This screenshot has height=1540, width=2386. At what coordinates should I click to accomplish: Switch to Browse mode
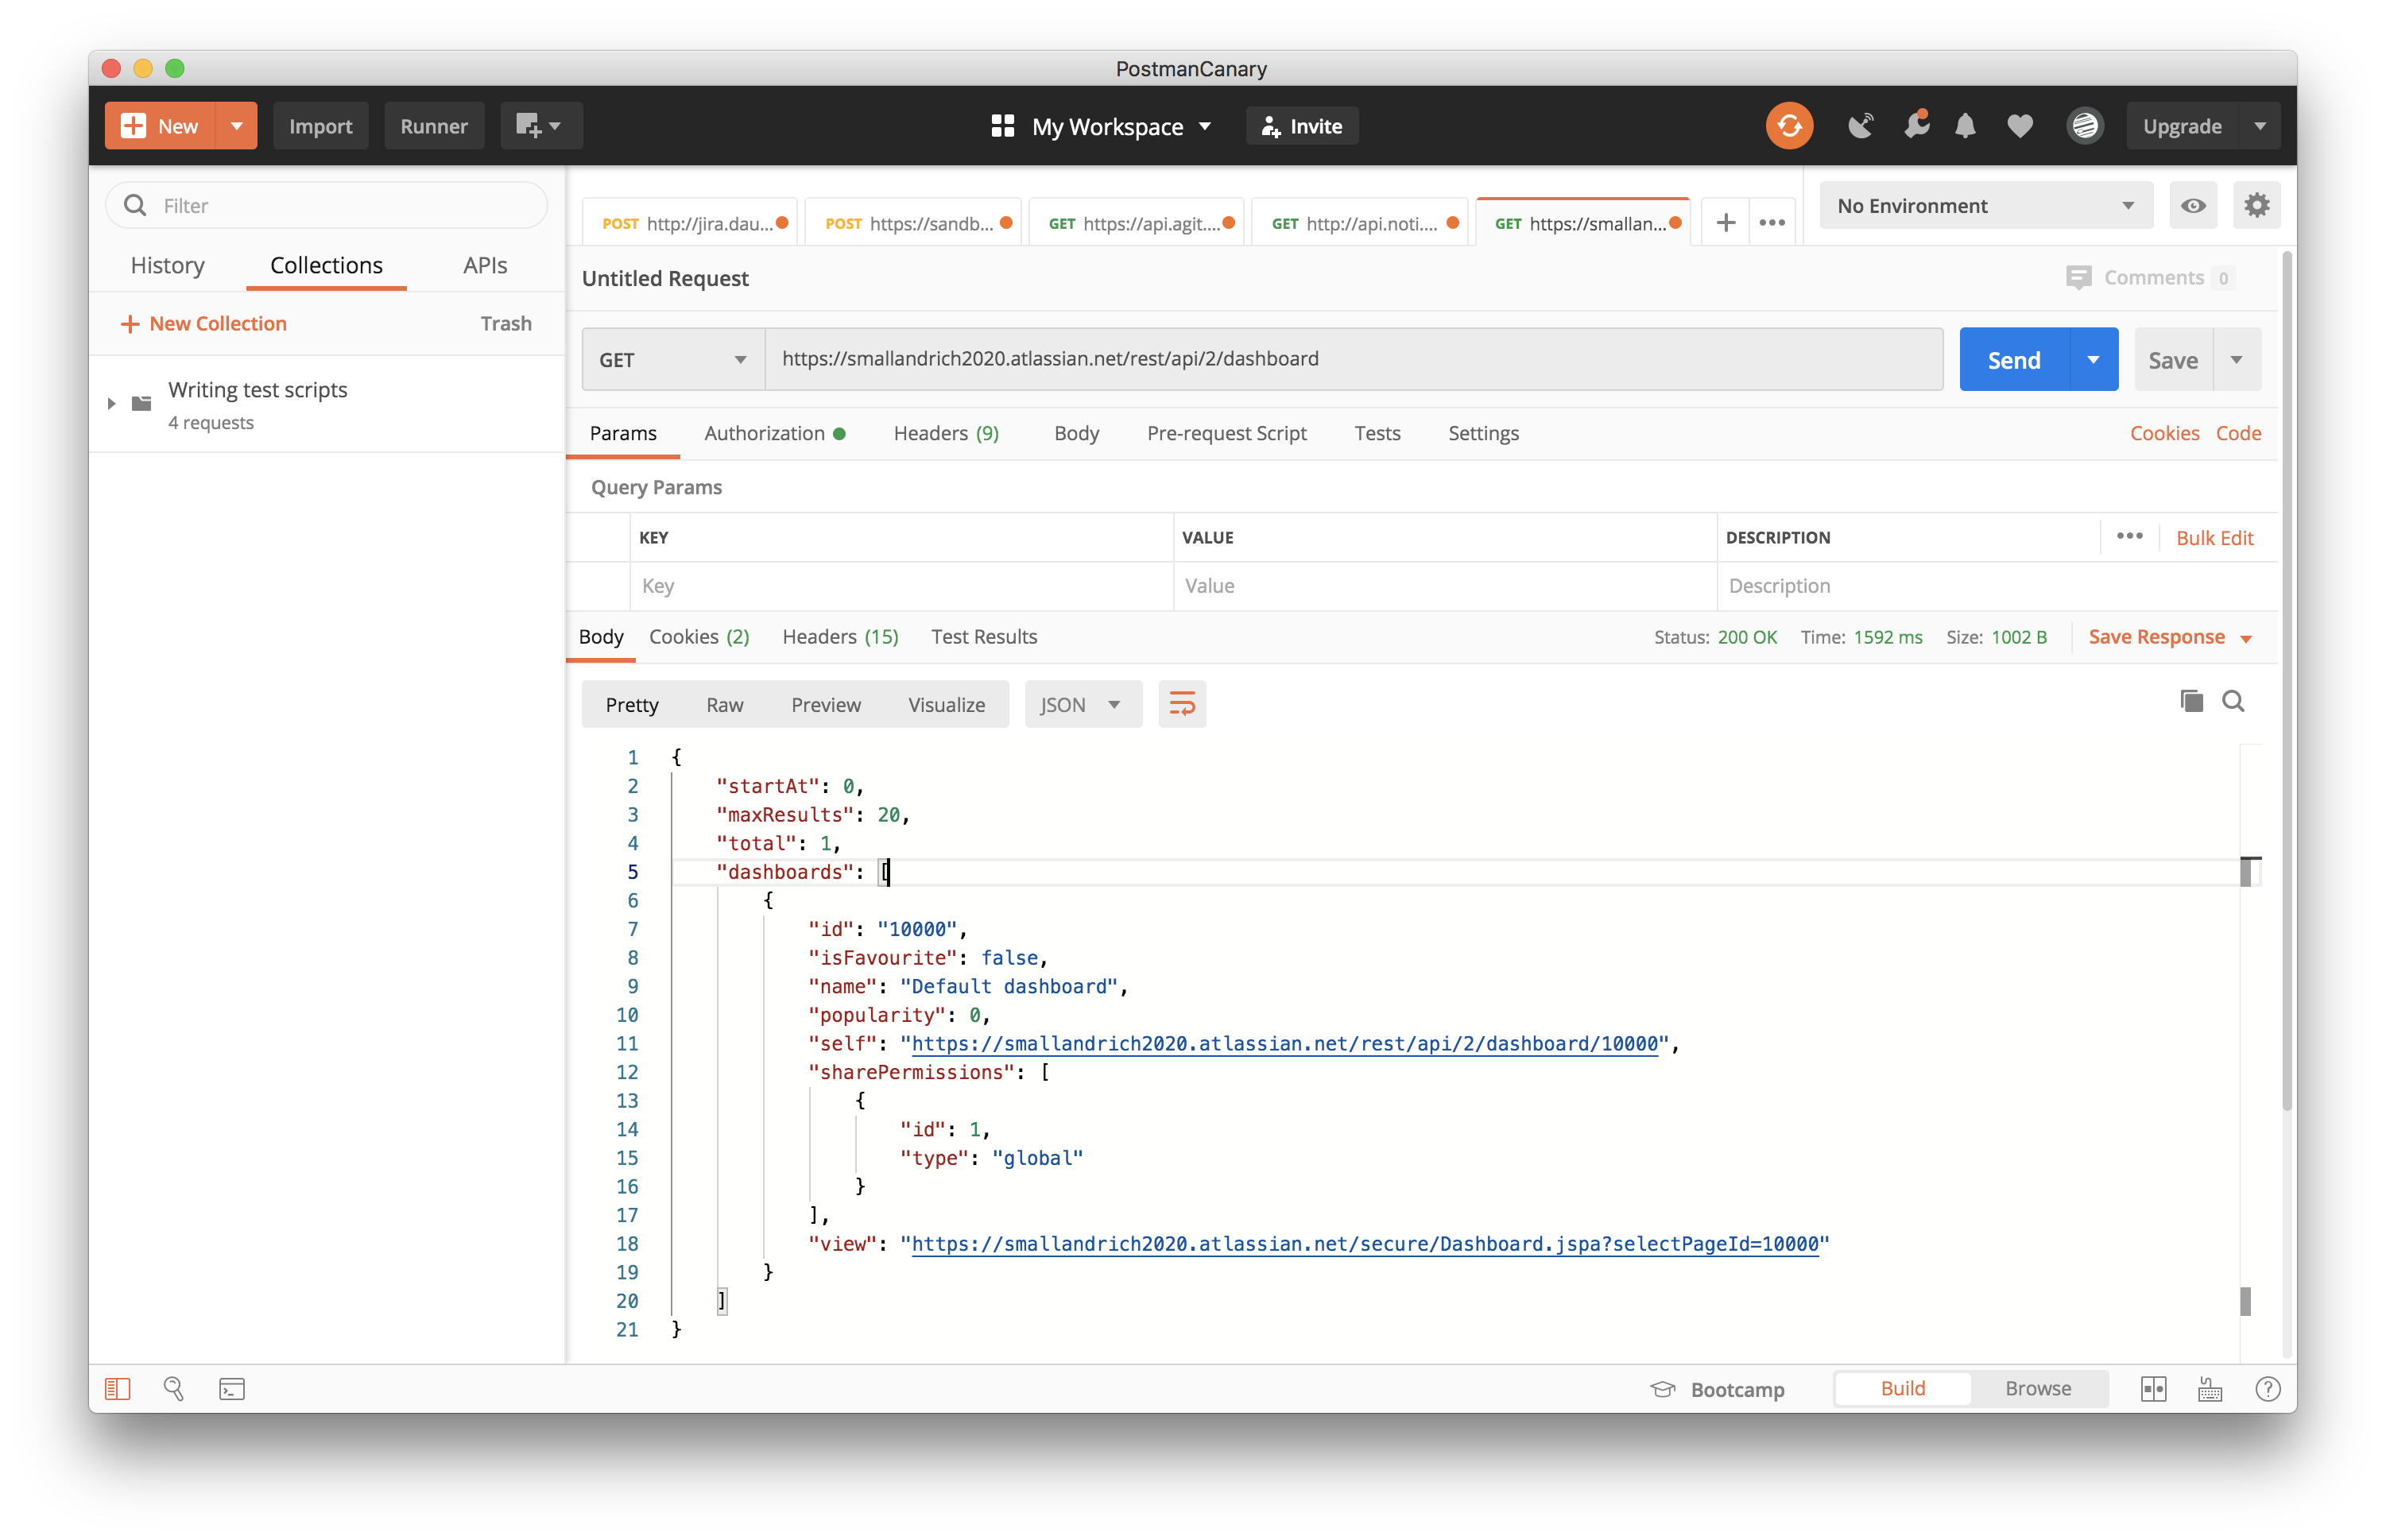point(2037,1388)
